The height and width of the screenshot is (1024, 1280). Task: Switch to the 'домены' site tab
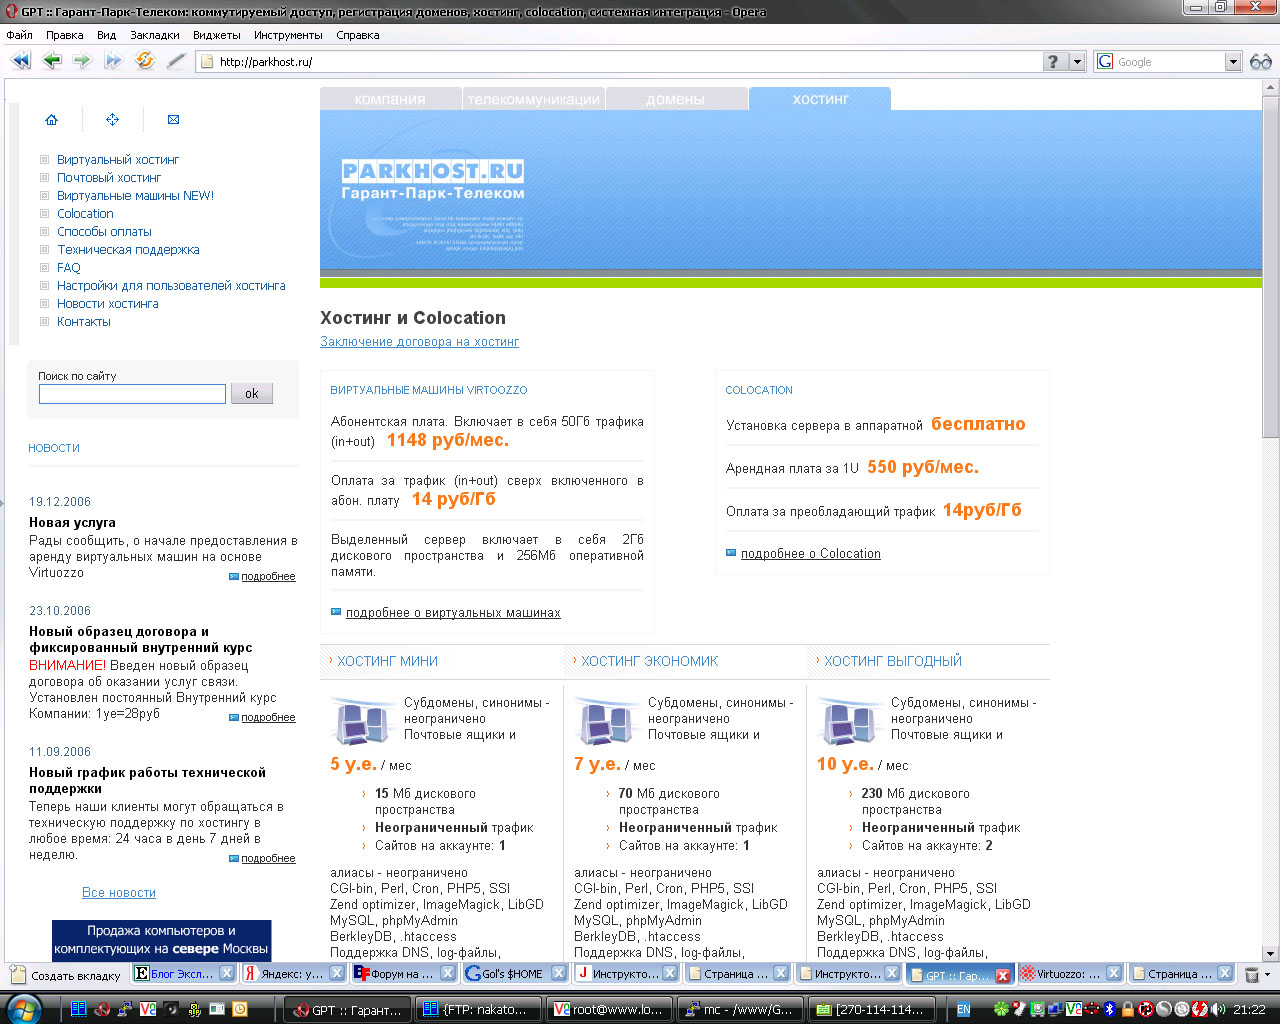pos(676,99)
